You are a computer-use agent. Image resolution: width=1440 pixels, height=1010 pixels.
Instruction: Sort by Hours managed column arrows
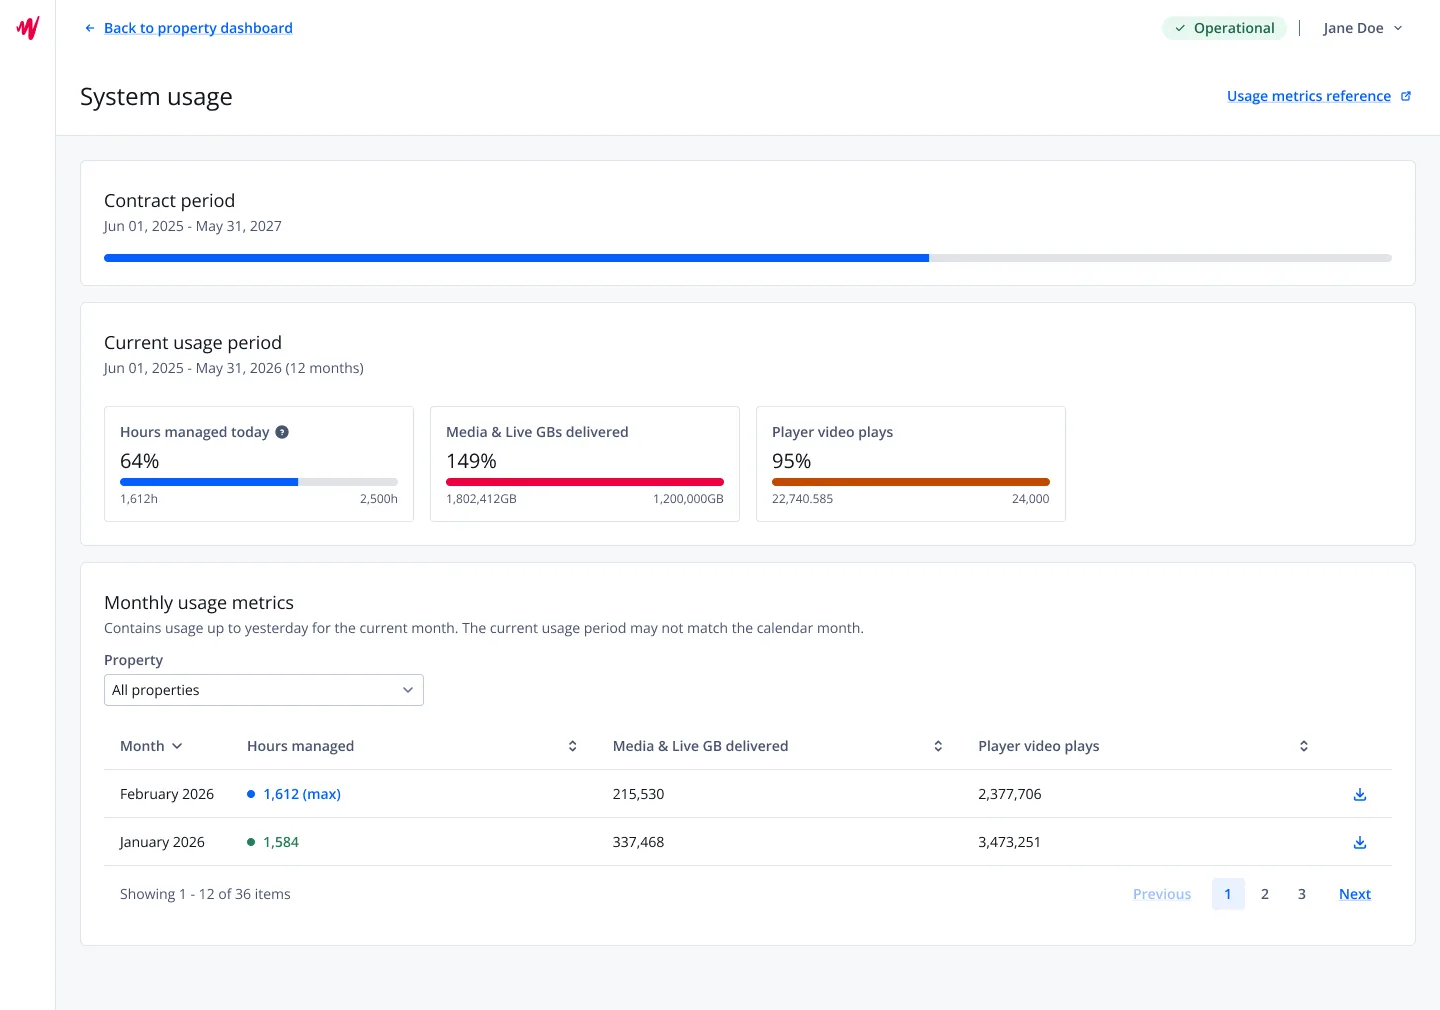point(572,746)
